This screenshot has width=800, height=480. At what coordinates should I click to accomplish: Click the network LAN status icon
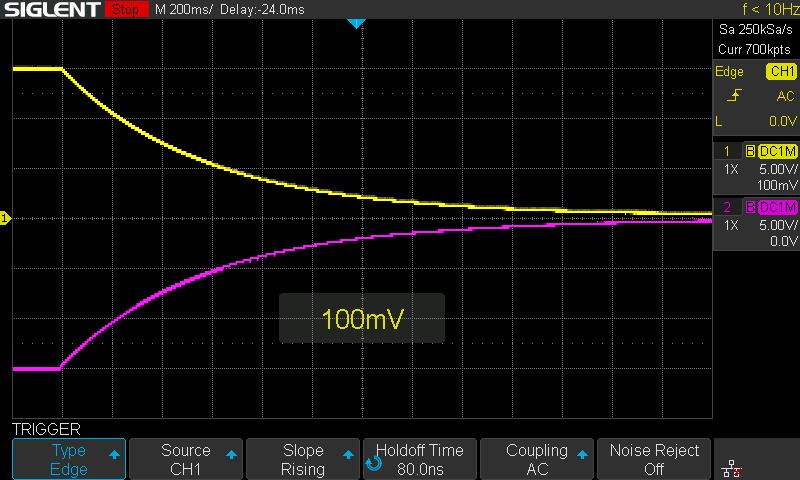731,468
